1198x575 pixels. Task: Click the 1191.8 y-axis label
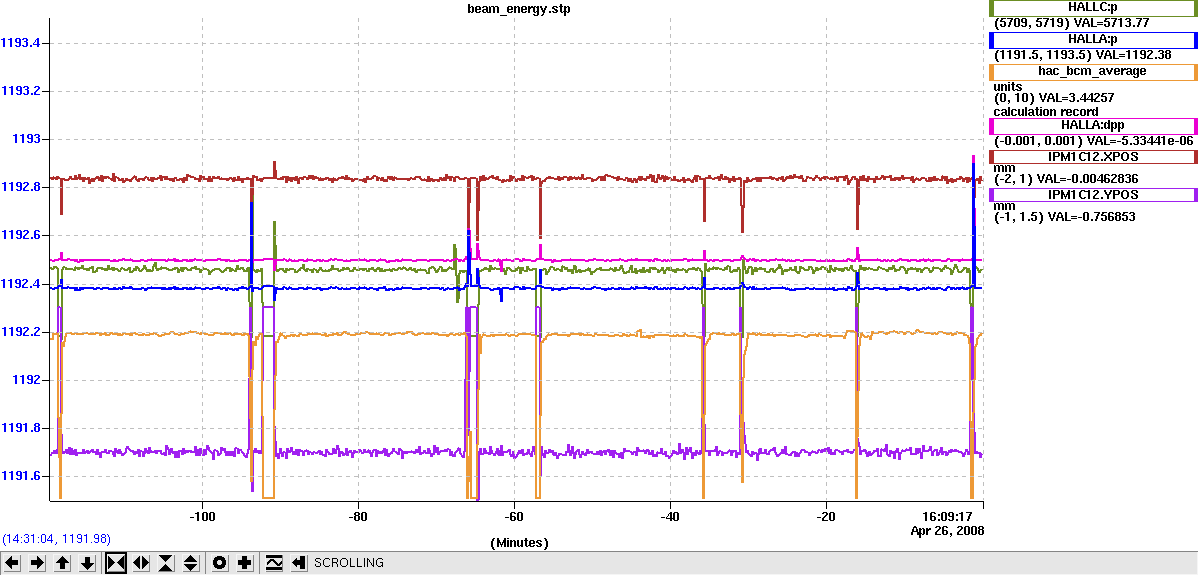pos(21,428)
